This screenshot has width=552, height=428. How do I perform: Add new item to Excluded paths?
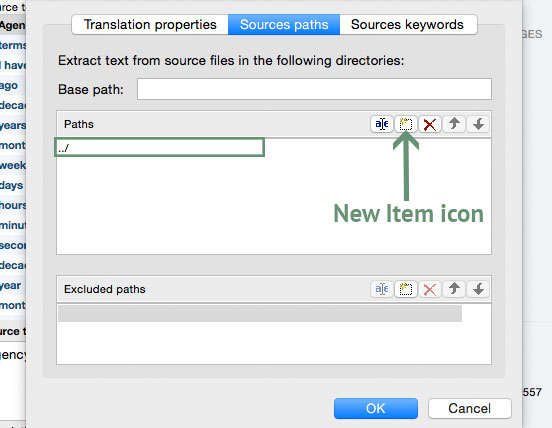tap(406, 289)
